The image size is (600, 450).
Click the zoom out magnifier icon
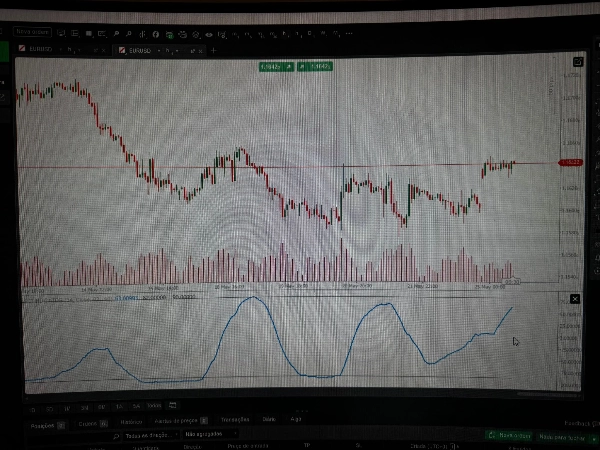(129, 34)
